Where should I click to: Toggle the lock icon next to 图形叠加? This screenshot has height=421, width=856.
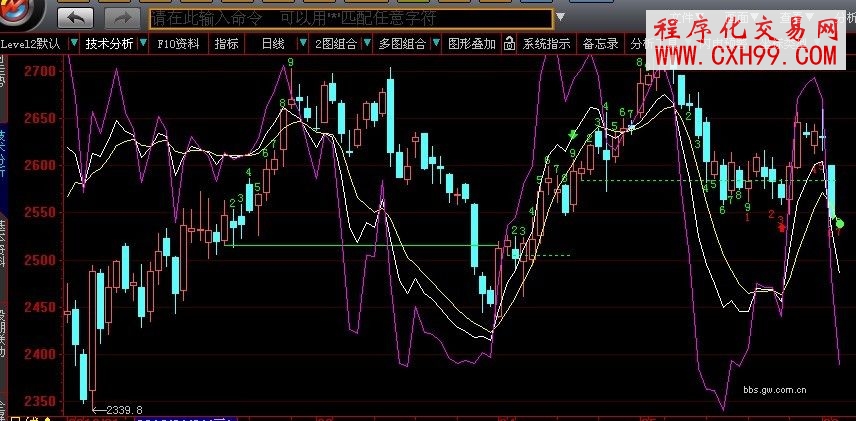point(509,44)
